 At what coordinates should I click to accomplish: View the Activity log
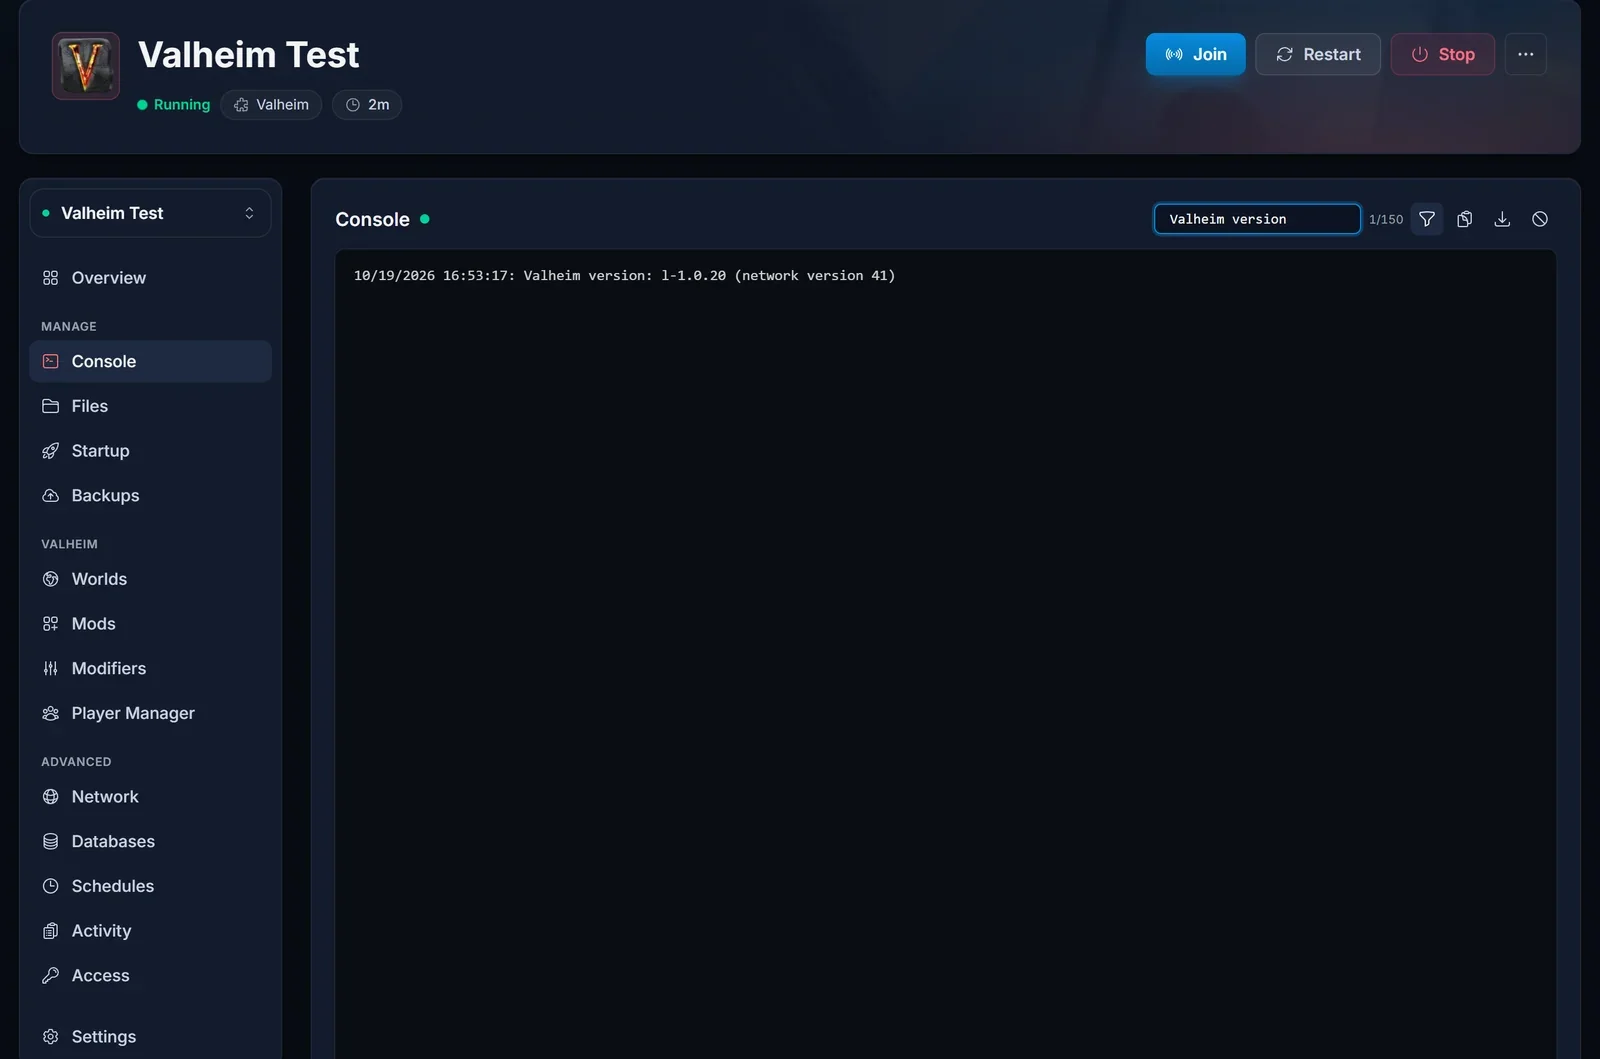click(150, 931)
